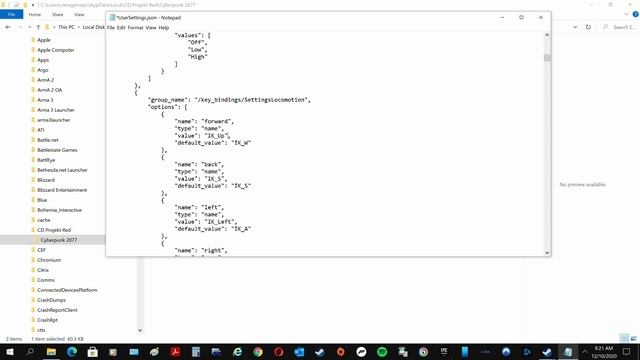
Task: Open Origin launcher taskbar icon
Action: [x=340, y=352]
